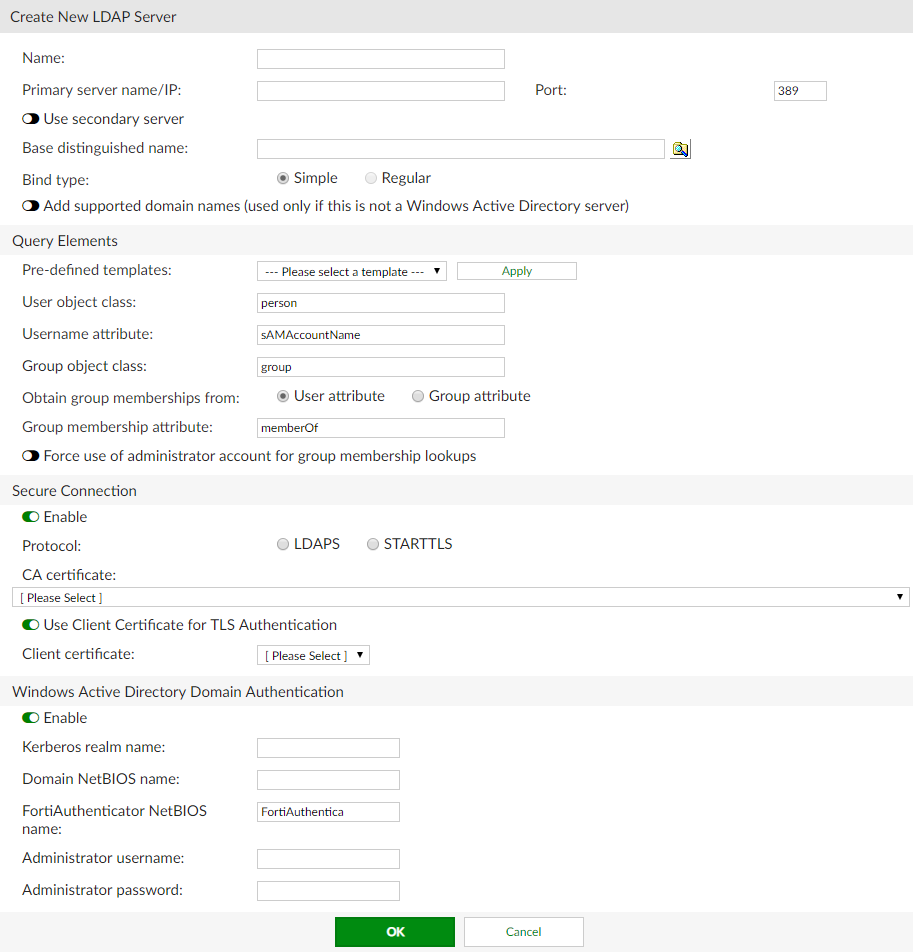
Task: Select STARTTLS protocol option
Action: click(373, 543)
